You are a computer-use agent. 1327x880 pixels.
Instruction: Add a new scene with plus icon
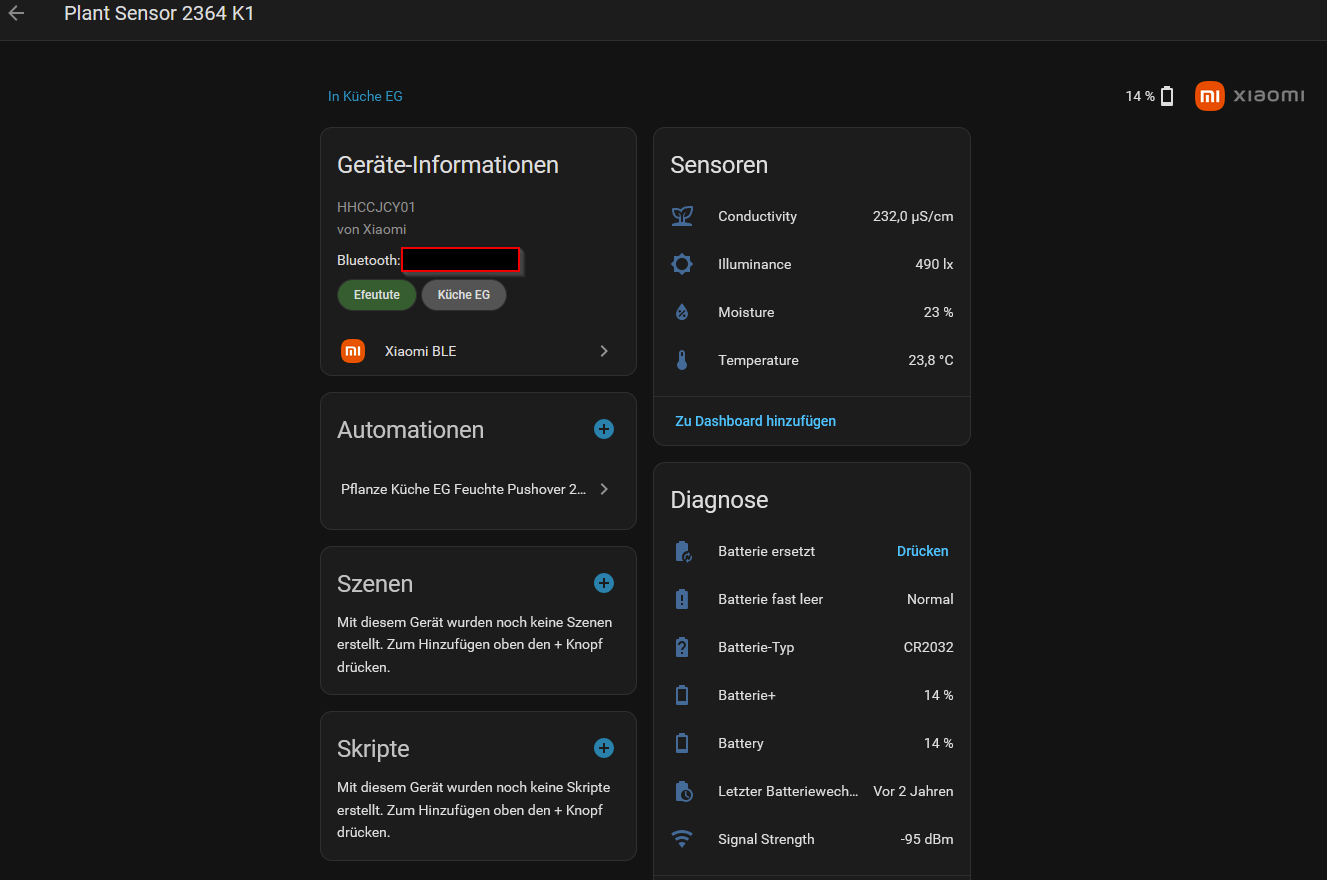pos(604,583)
